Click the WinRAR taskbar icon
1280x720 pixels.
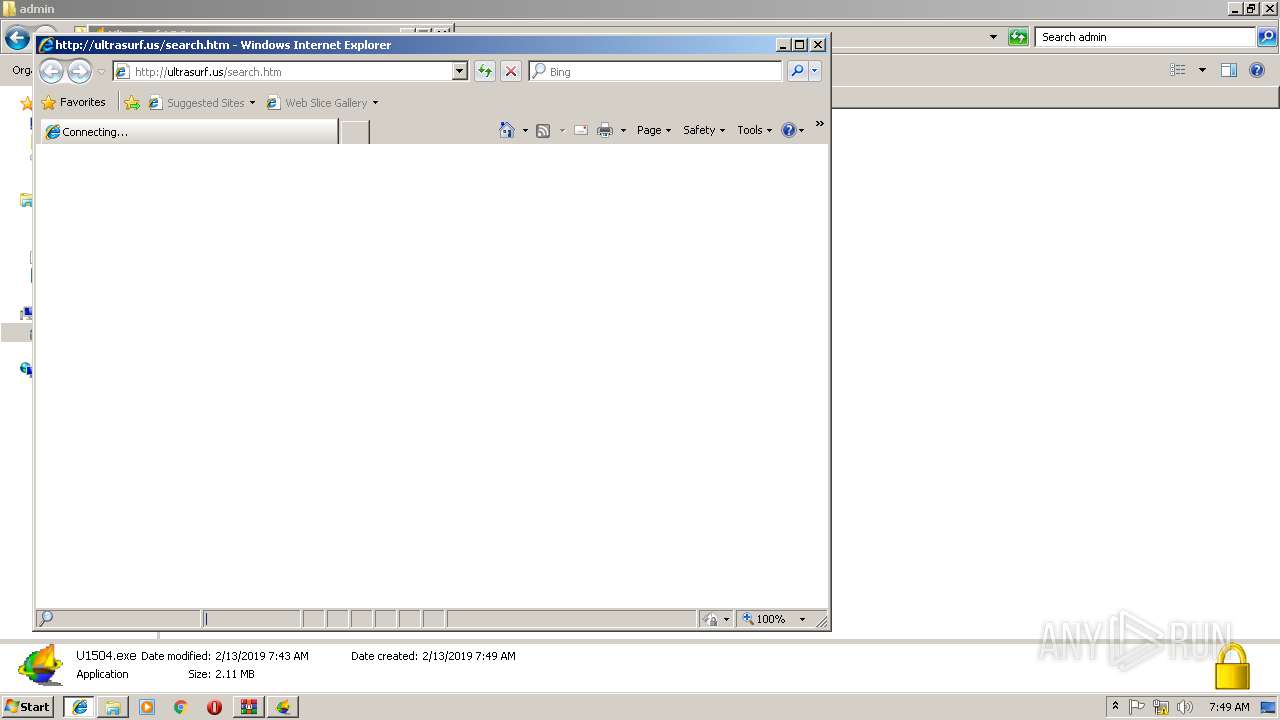[248, 707]
